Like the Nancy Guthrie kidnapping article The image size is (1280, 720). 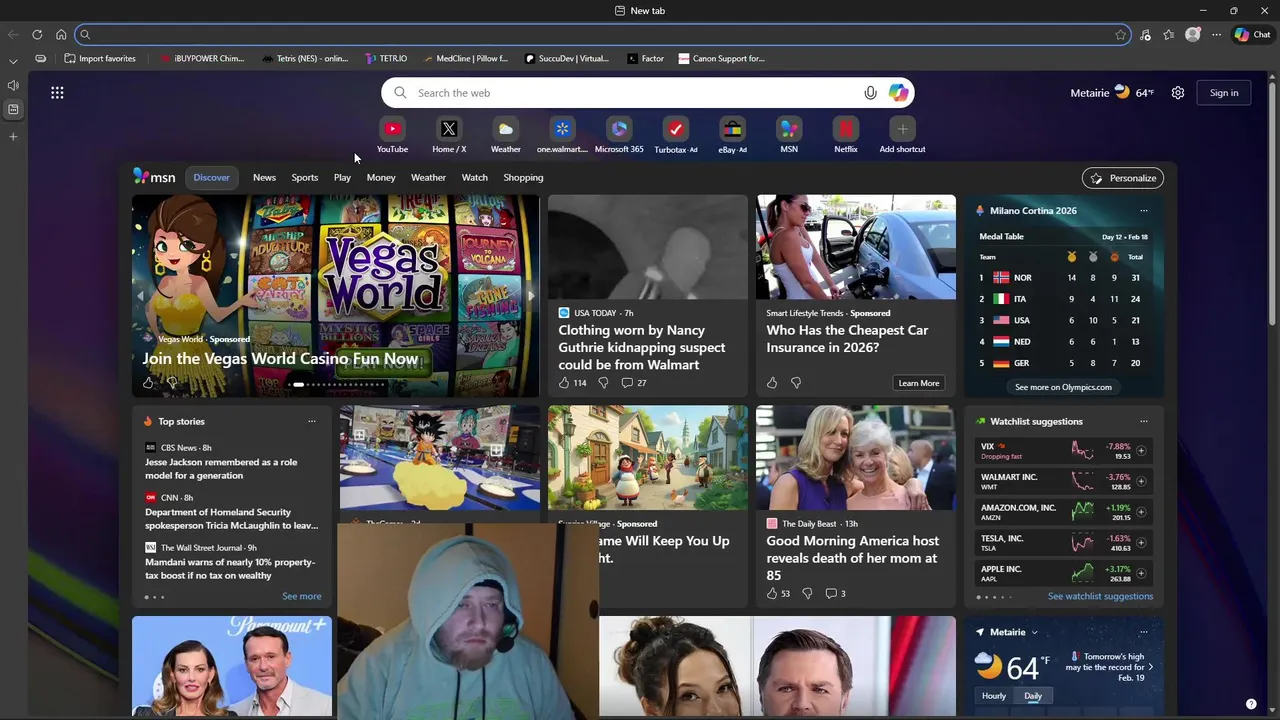pos(564,383)
